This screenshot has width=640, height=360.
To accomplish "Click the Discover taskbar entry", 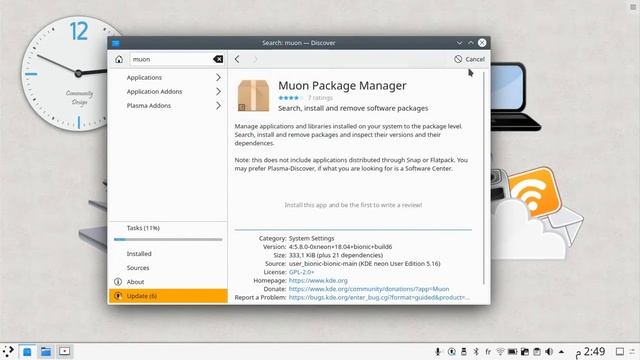I will pos(27,351).
